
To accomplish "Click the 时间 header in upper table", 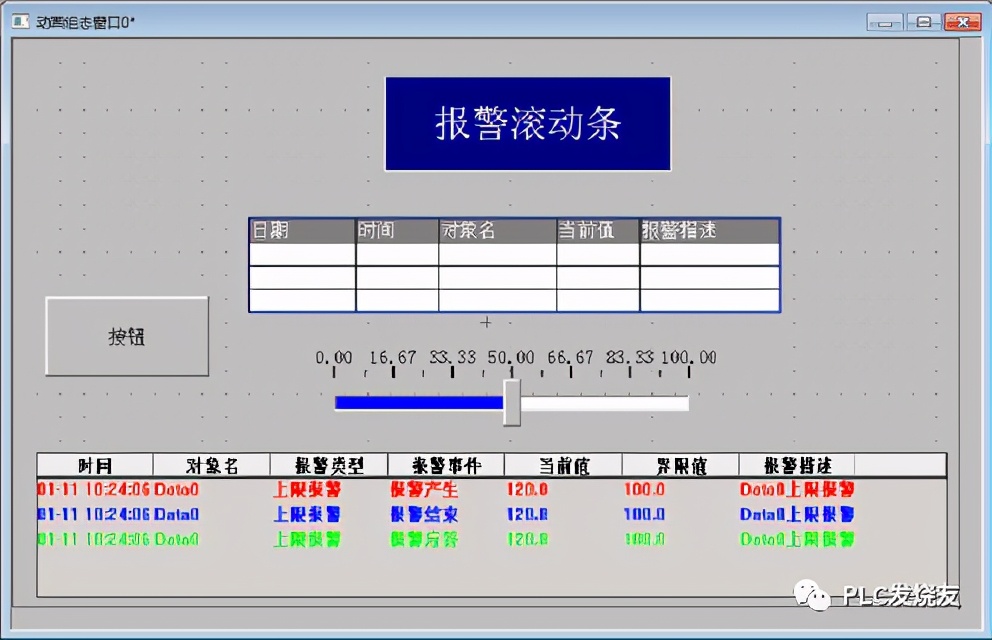I will point(397,231).
